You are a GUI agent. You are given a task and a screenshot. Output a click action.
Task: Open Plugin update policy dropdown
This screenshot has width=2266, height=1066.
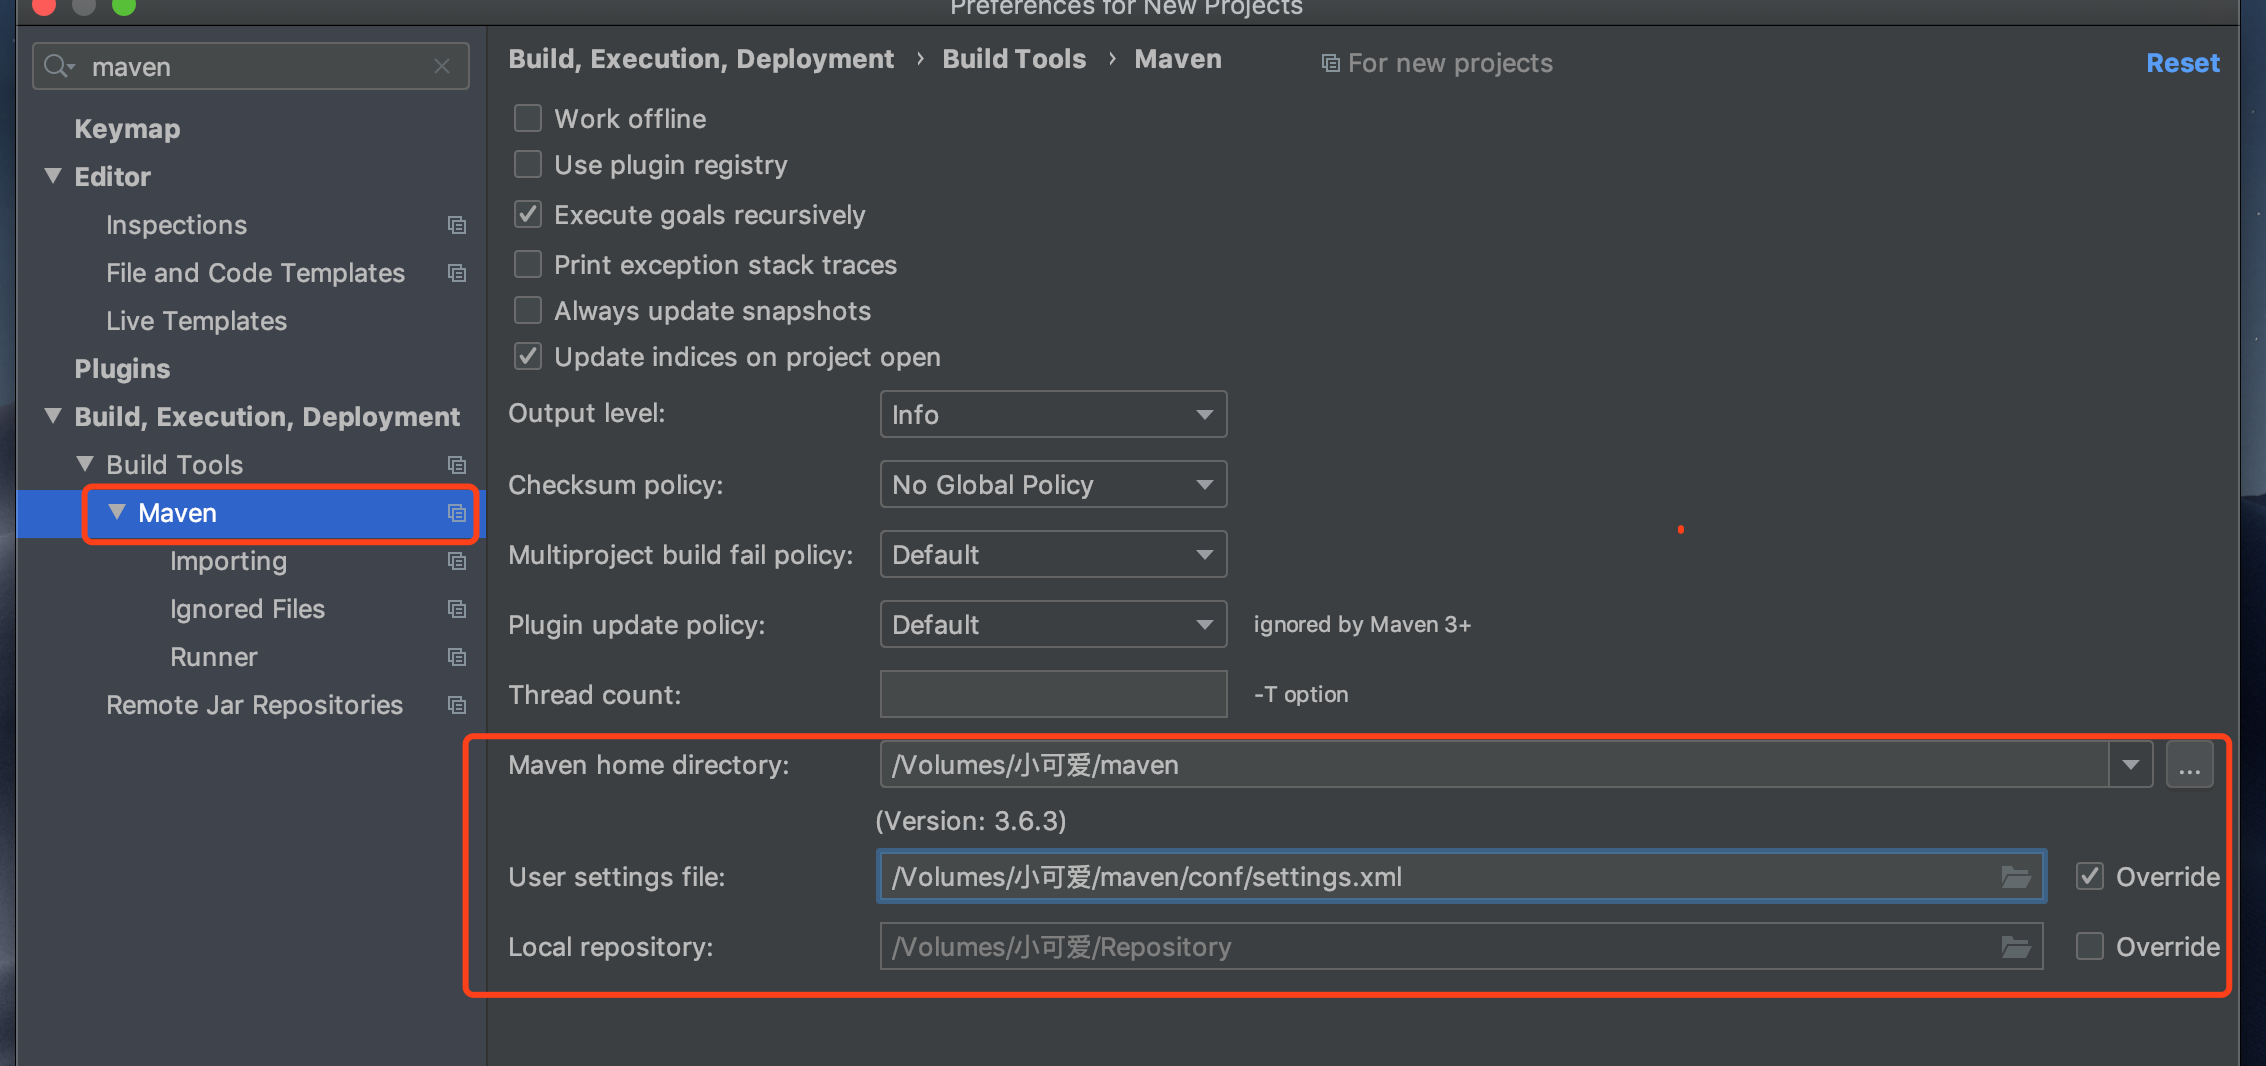coord(1053,624)
